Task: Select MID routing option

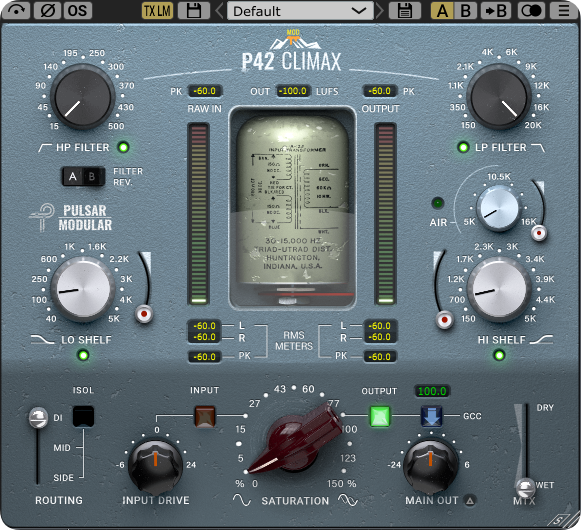Action: pos(62,448)
